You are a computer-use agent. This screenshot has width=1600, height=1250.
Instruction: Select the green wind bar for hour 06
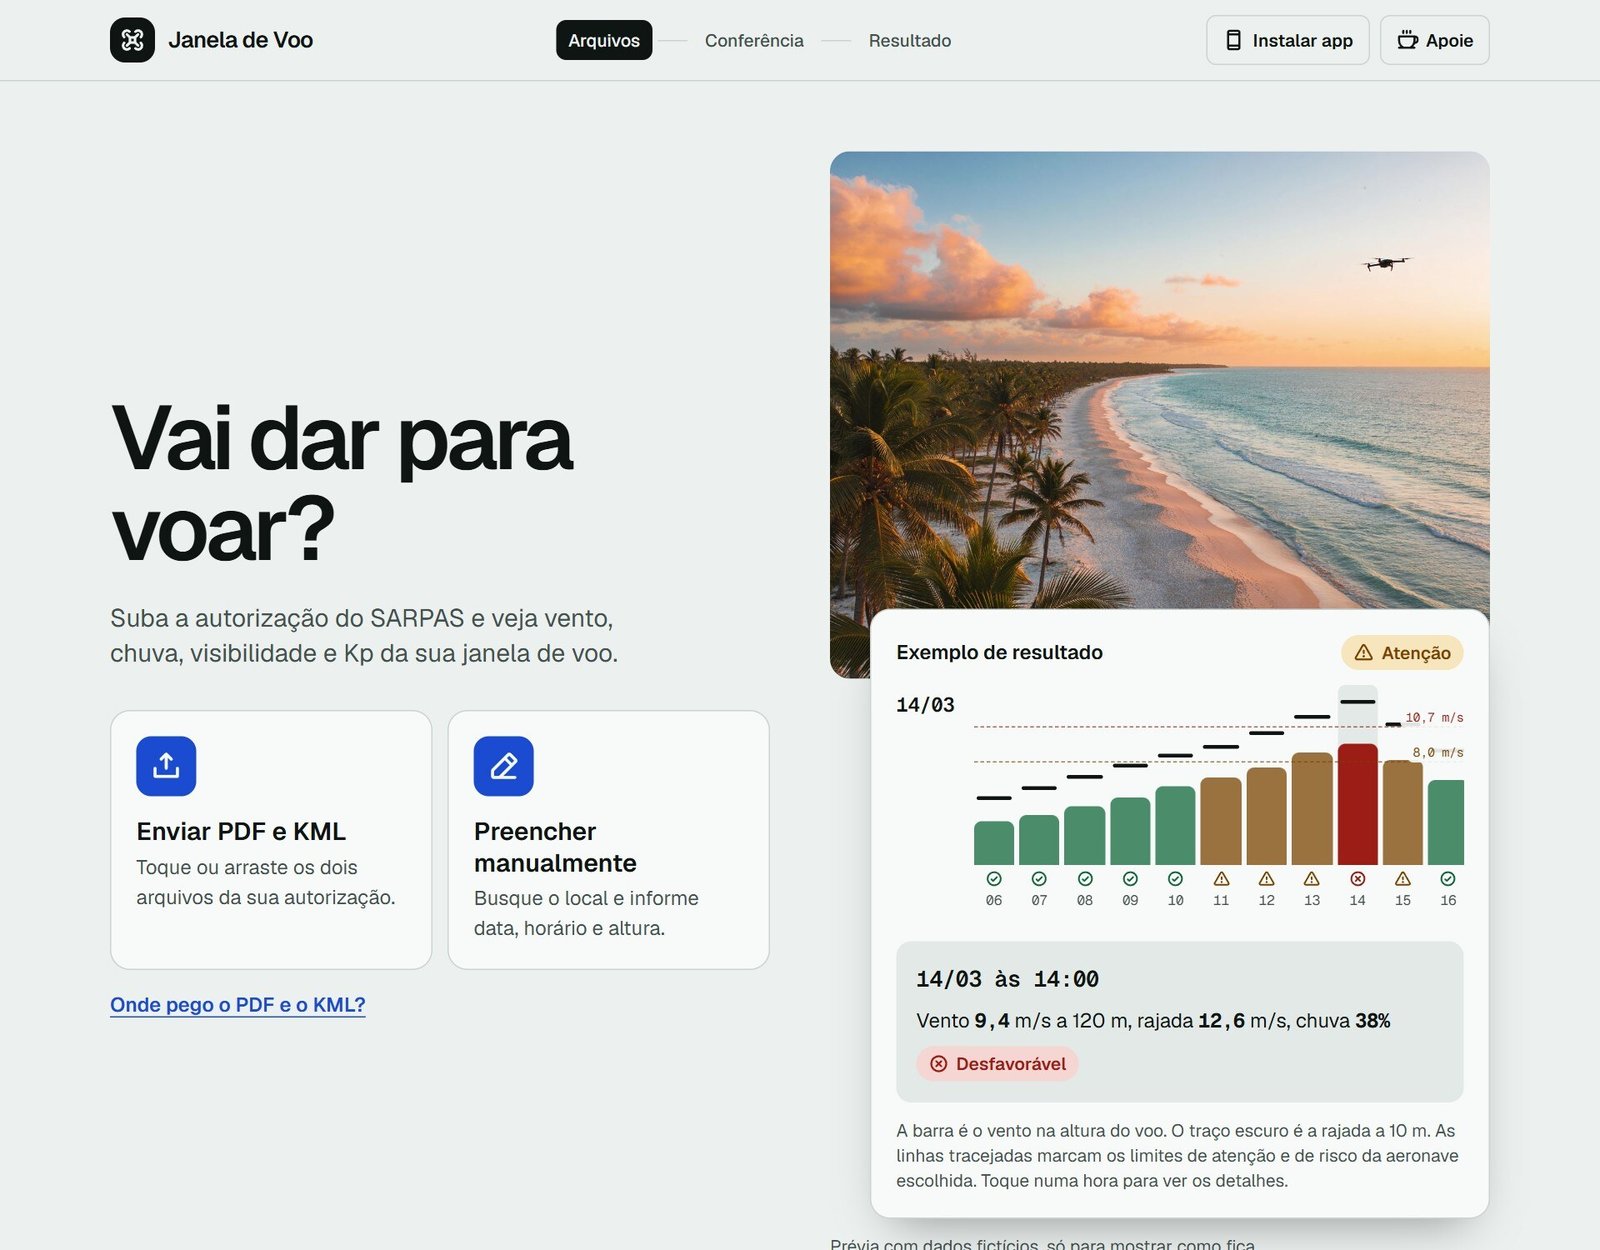coord(994,843)
